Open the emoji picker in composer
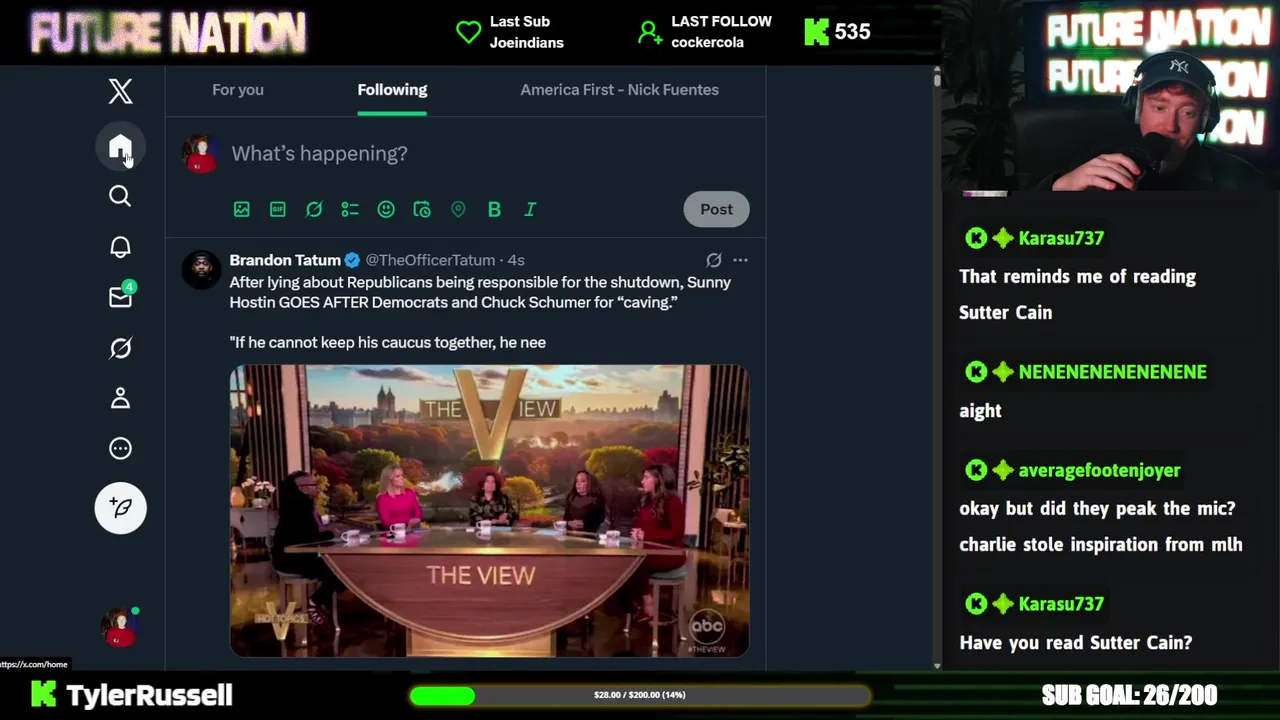Image resolution: width=1280 pixels, height=720 pixels. [386, 209]
